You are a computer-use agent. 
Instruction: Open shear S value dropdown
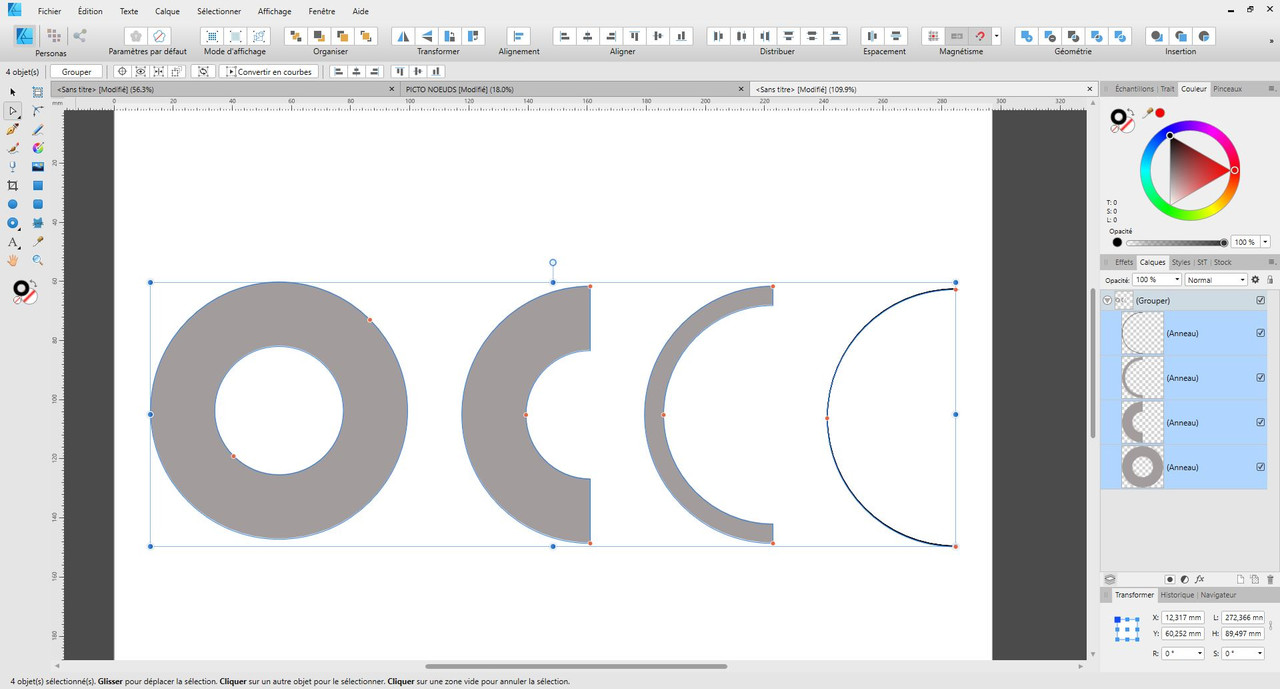coord(1259,653)
